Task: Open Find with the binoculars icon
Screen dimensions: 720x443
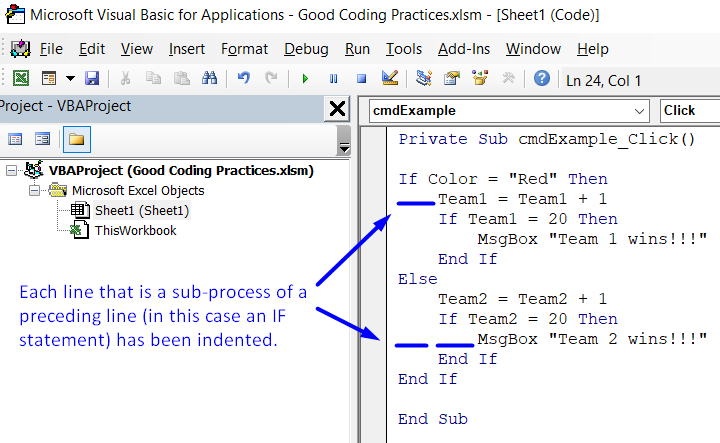Action: pos(209,79)
